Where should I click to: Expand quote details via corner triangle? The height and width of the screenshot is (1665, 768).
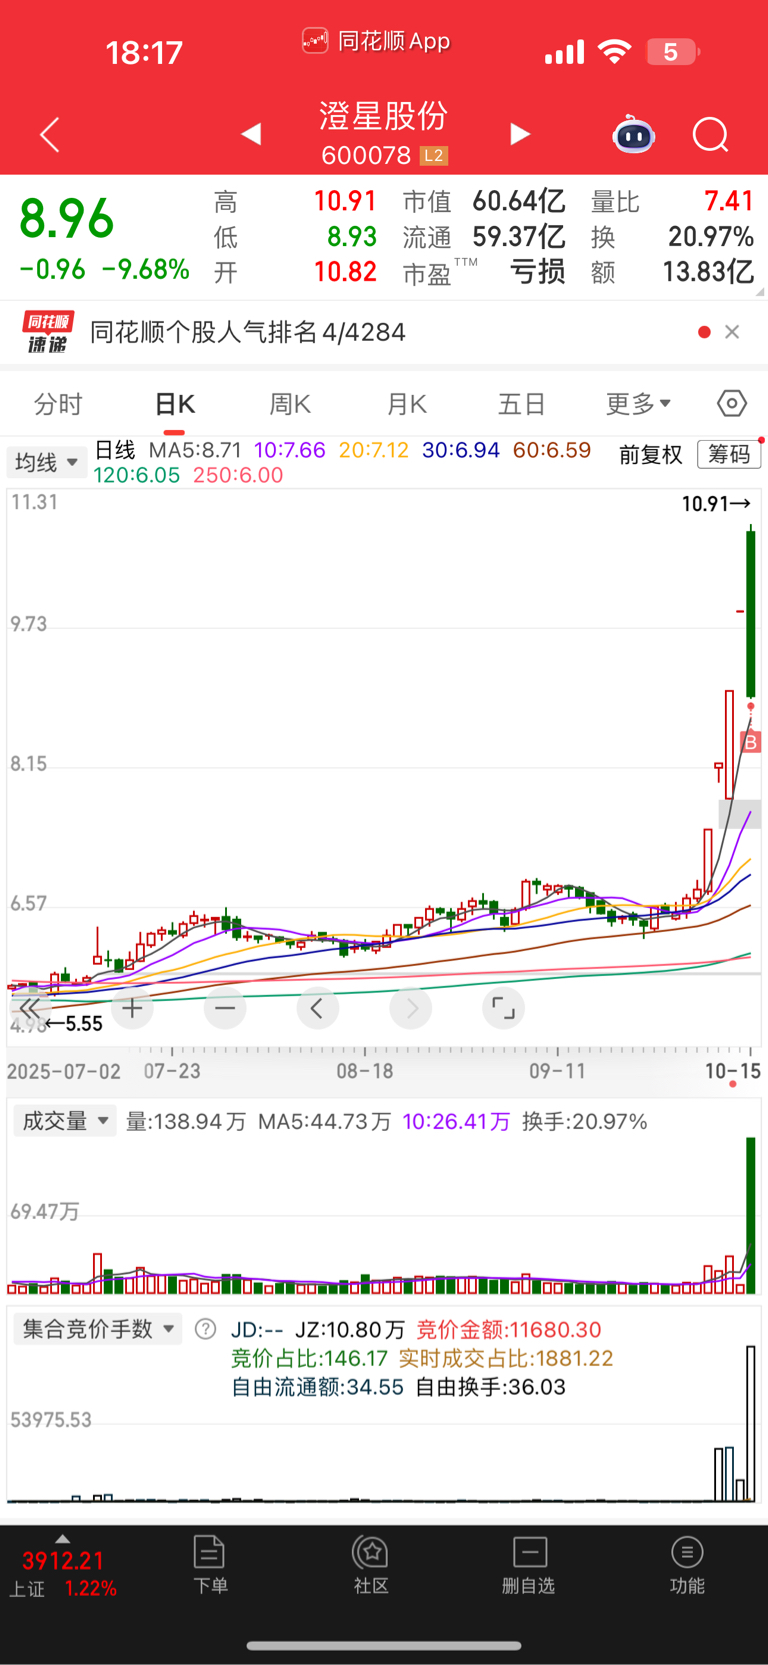759,292
